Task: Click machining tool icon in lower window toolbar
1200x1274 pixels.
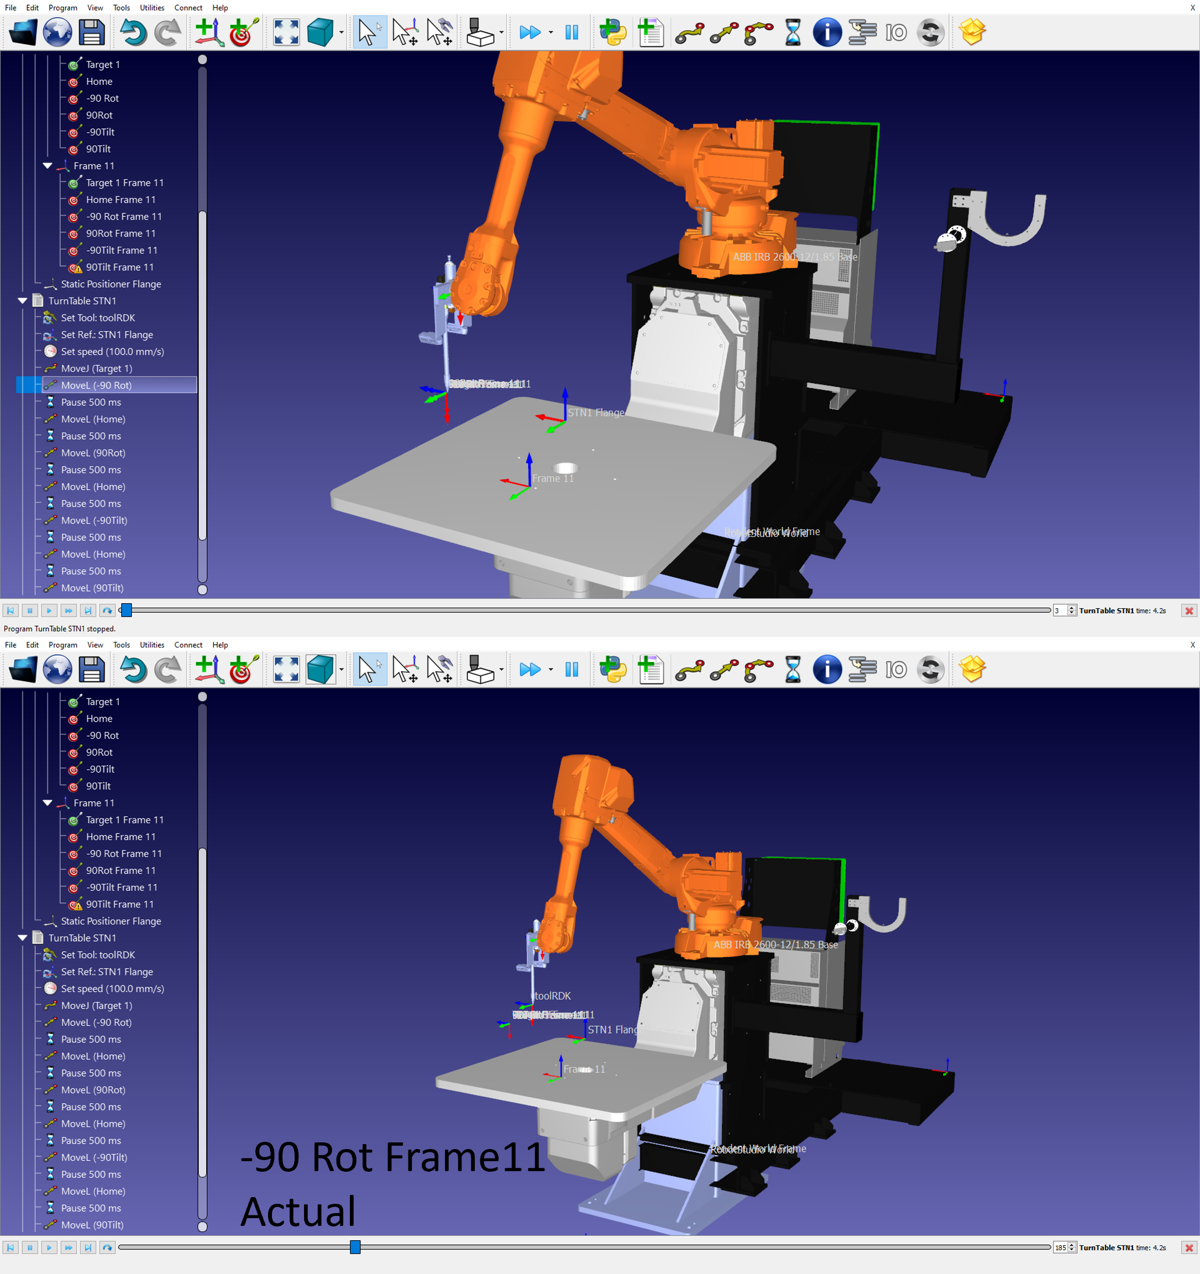Action: (x=481, y=670)
